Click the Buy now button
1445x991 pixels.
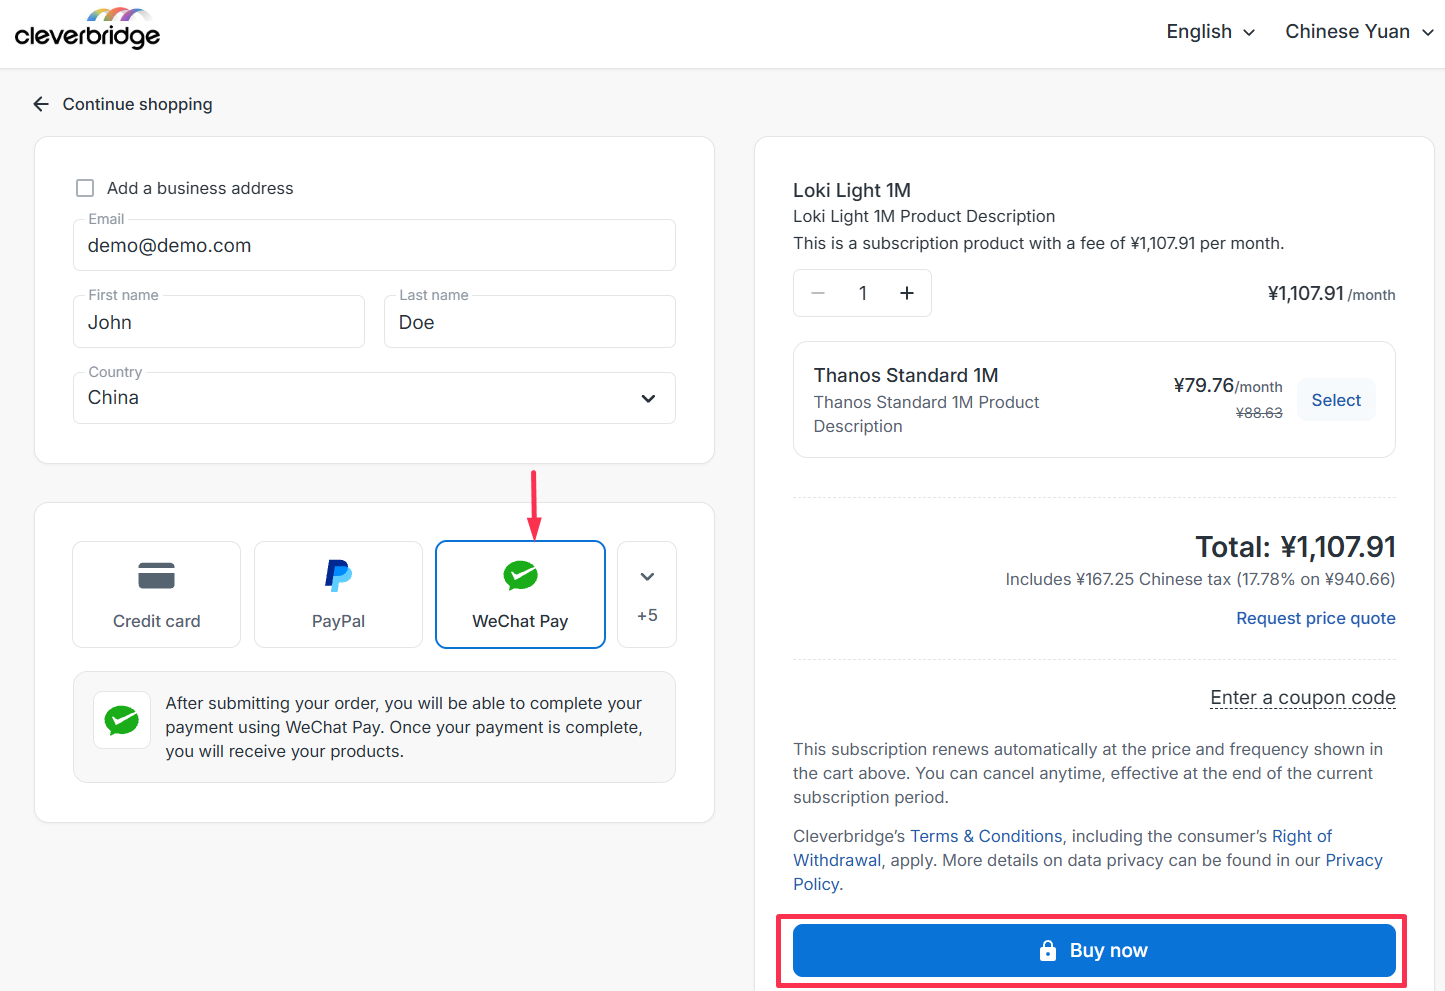[1094, 950]
